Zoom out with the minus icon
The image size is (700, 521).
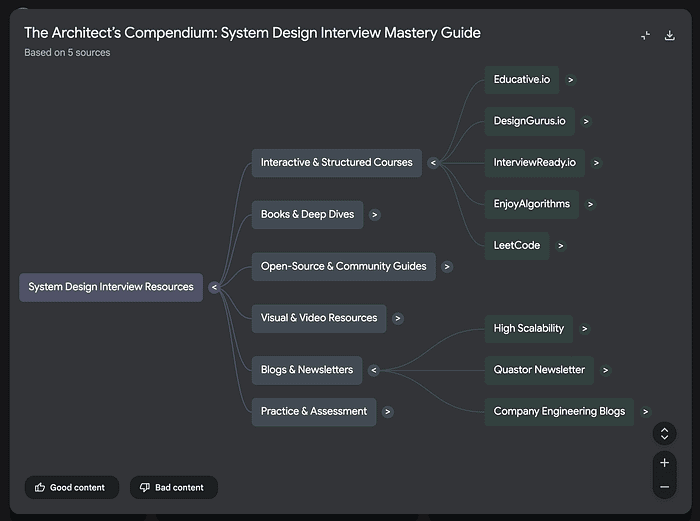pos(664,487)
